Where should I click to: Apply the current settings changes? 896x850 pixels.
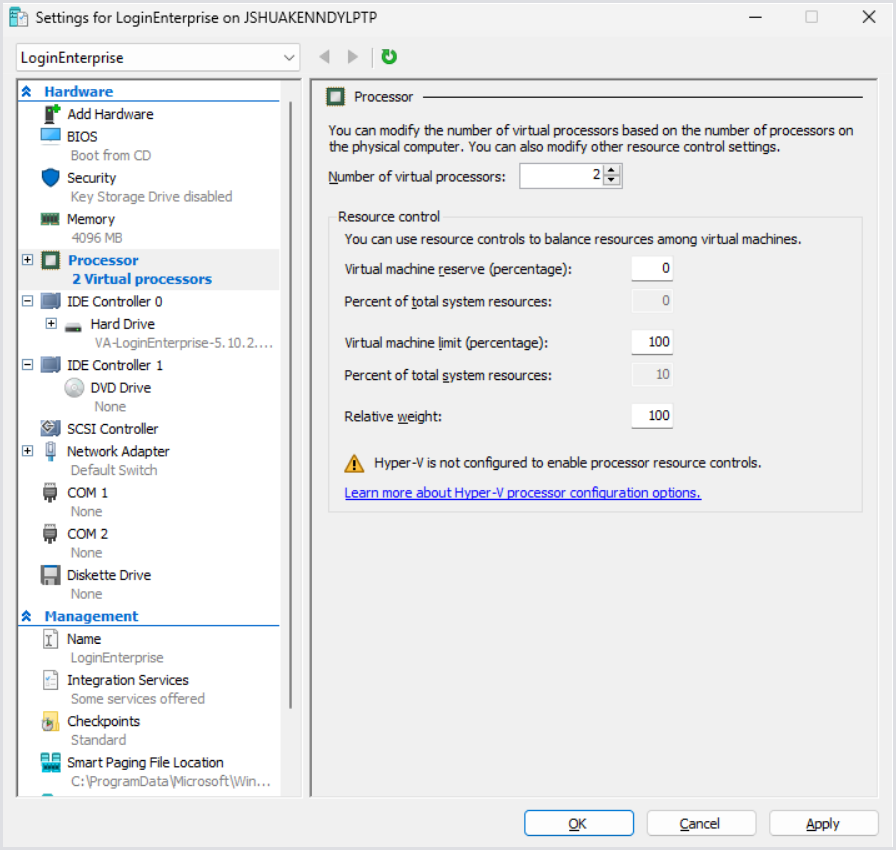[822, 823]
